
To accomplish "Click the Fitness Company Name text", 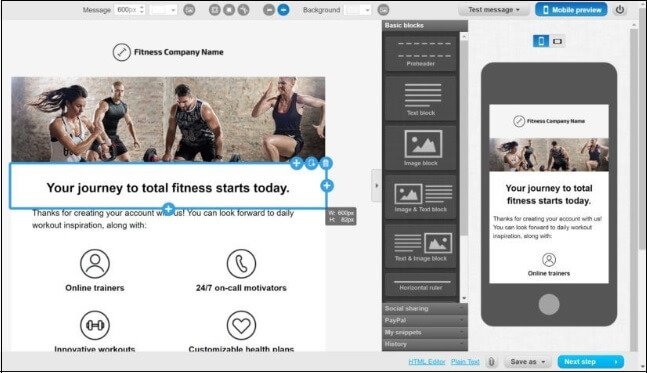I will pyautogui.click(x=179, y=52).
